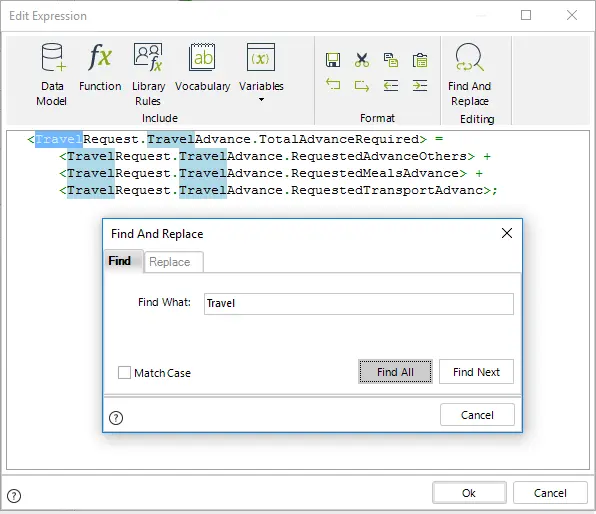Click the Undo arrow icon
Viewport: 596px width, 514px height.
(333, 85)
